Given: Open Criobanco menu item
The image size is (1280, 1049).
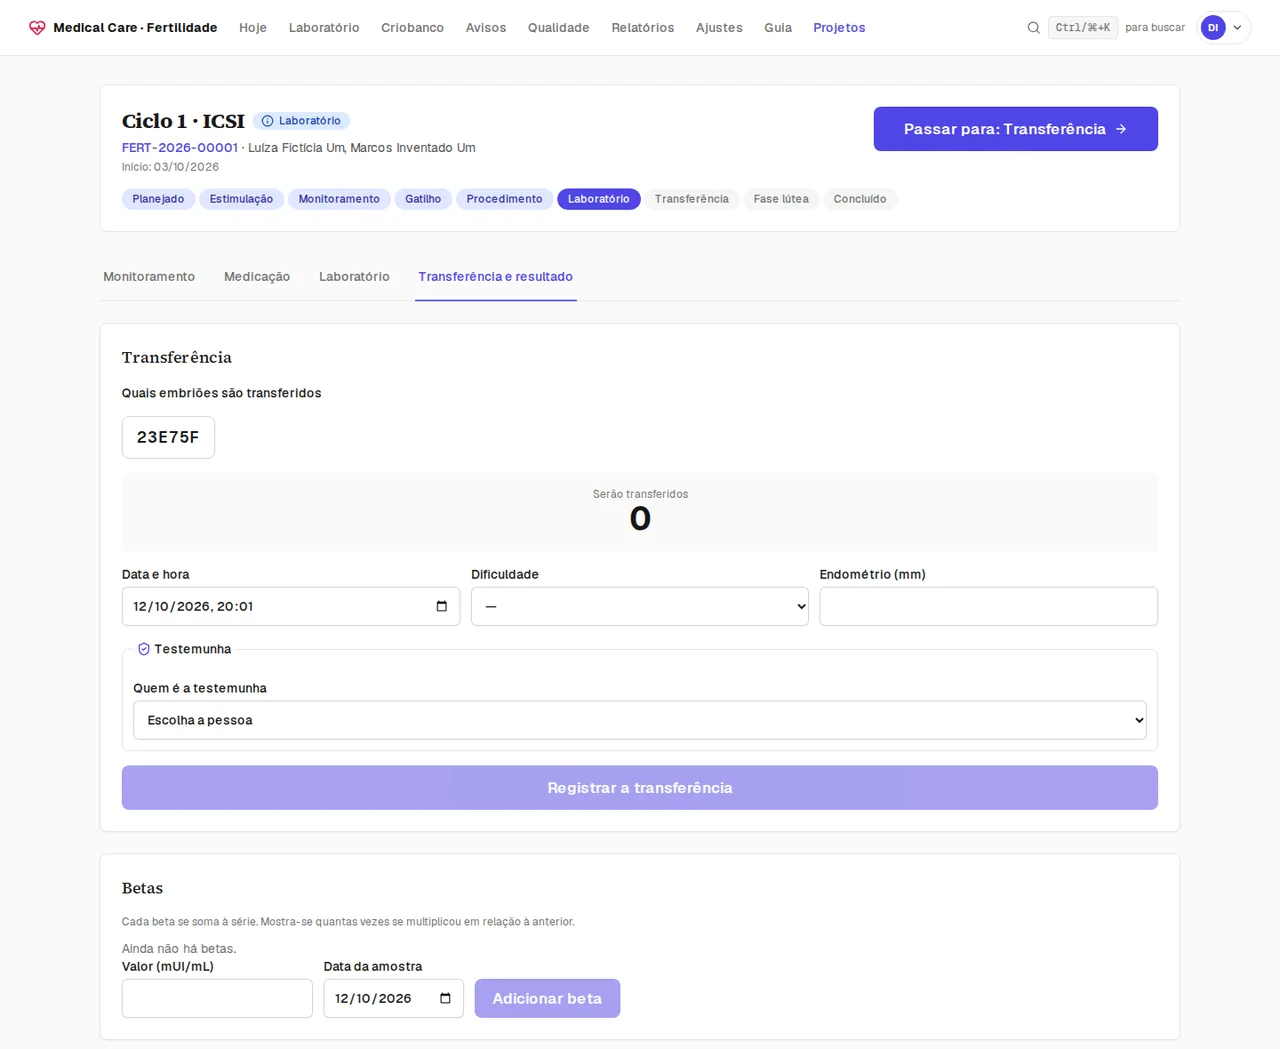Looking at the screenshot, I should [x=412, y=28].
